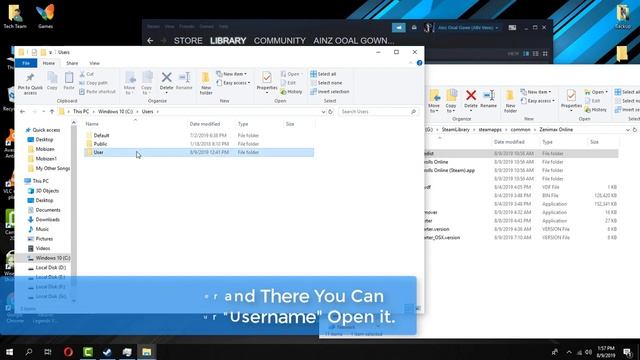The width and height of the screenshot is (640, 360).
Task: Click Rename in background Explorer window
Action: [489, 99]
